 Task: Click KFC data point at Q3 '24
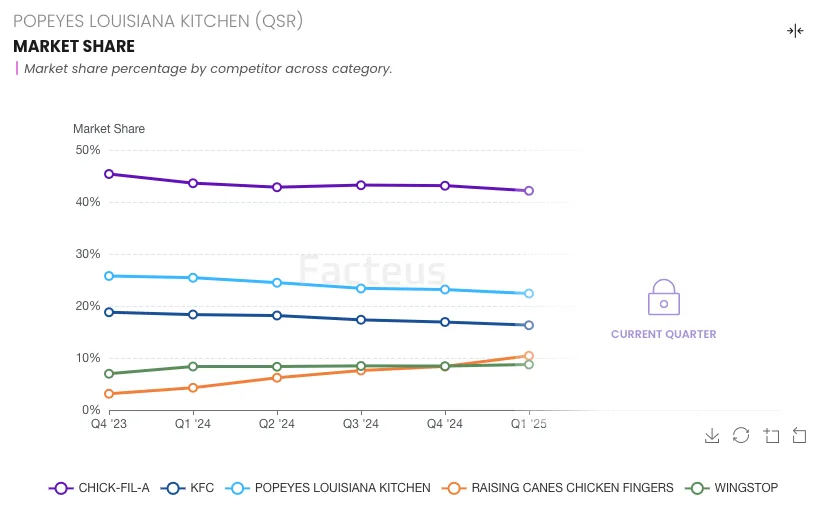click(x=361, y=320)
